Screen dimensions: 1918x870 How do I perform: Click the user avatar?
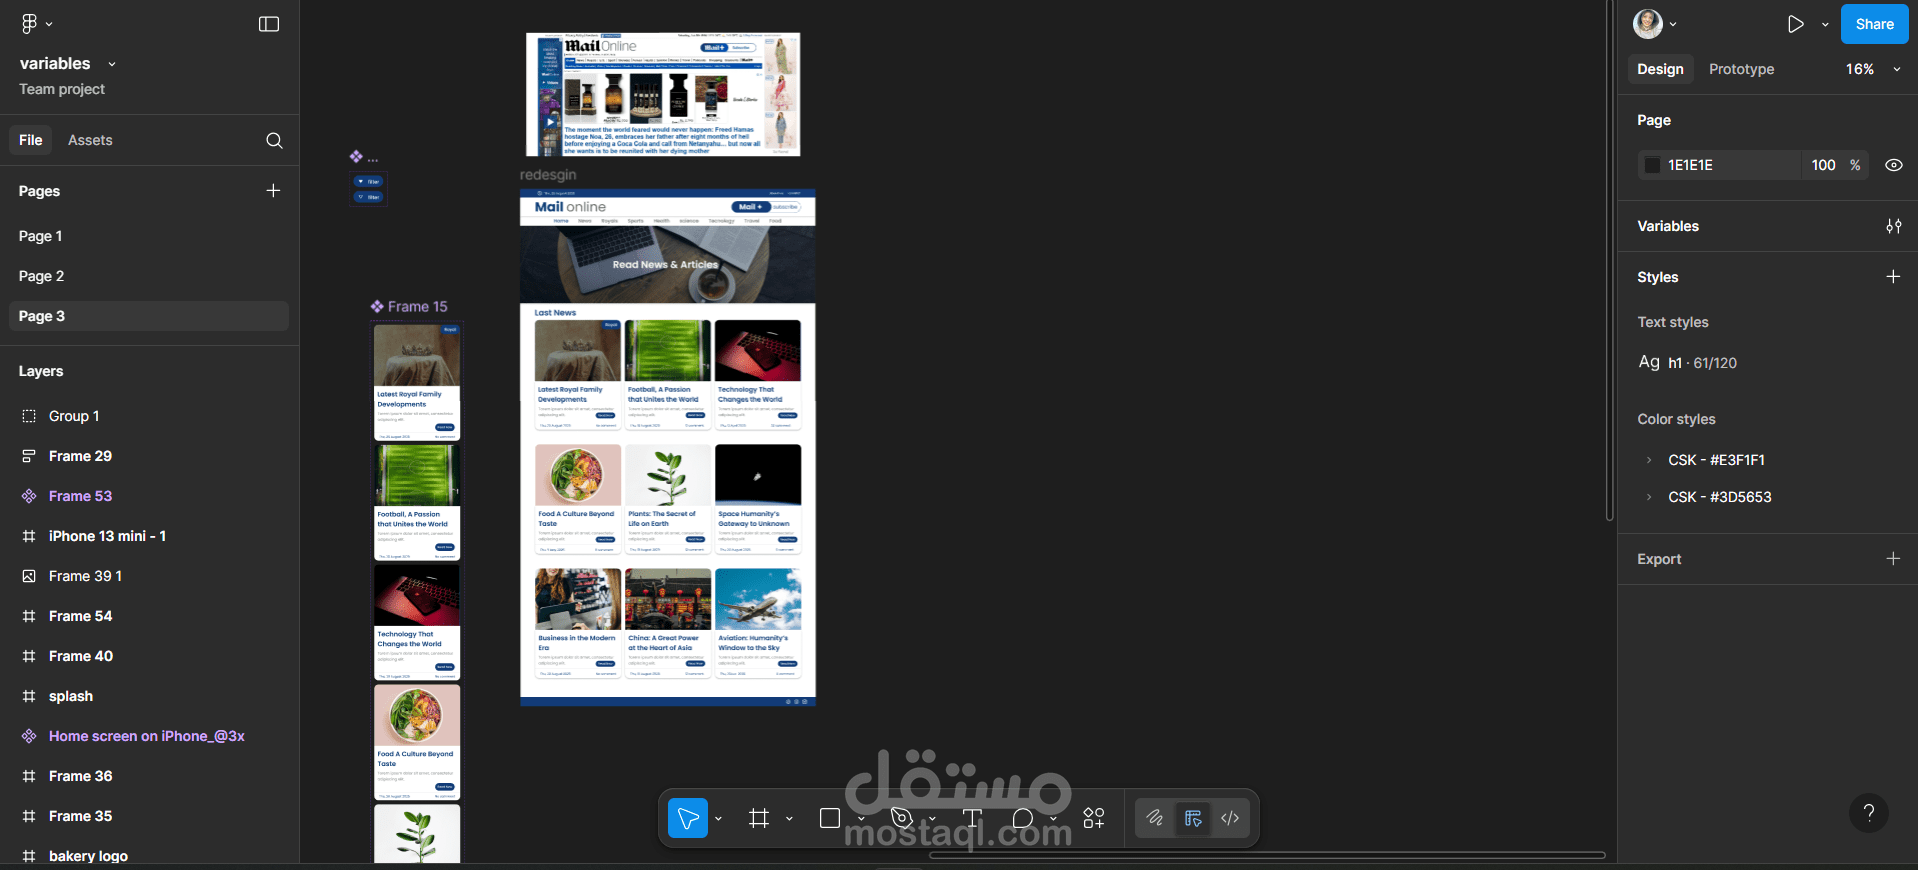point(1648,24)
